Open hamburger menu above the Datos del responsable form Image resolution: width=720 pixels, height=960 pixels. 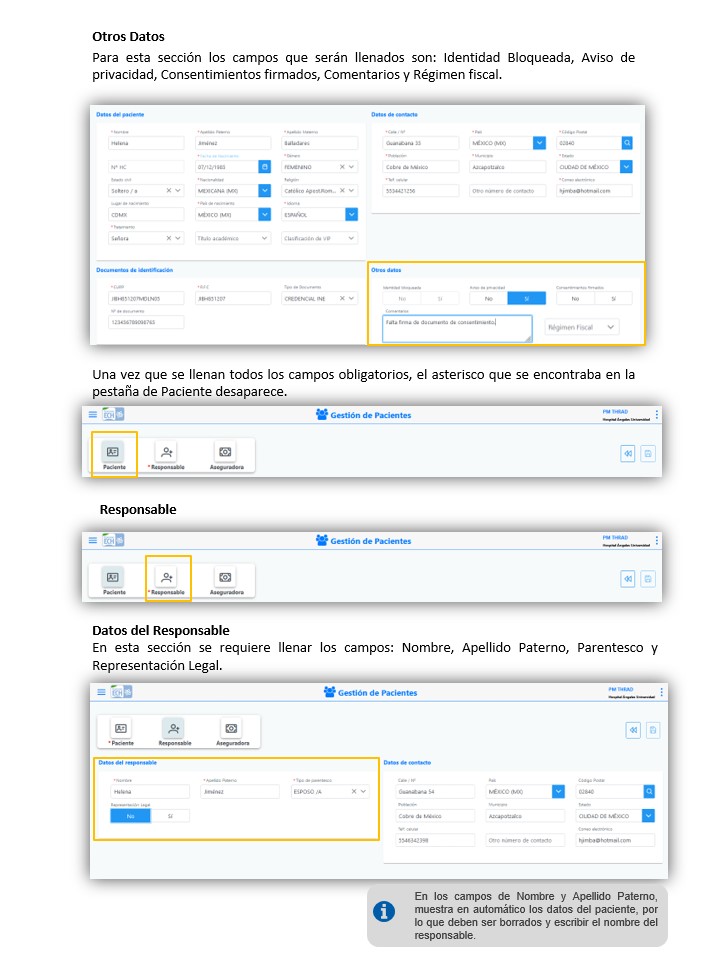tap(101, 692)
